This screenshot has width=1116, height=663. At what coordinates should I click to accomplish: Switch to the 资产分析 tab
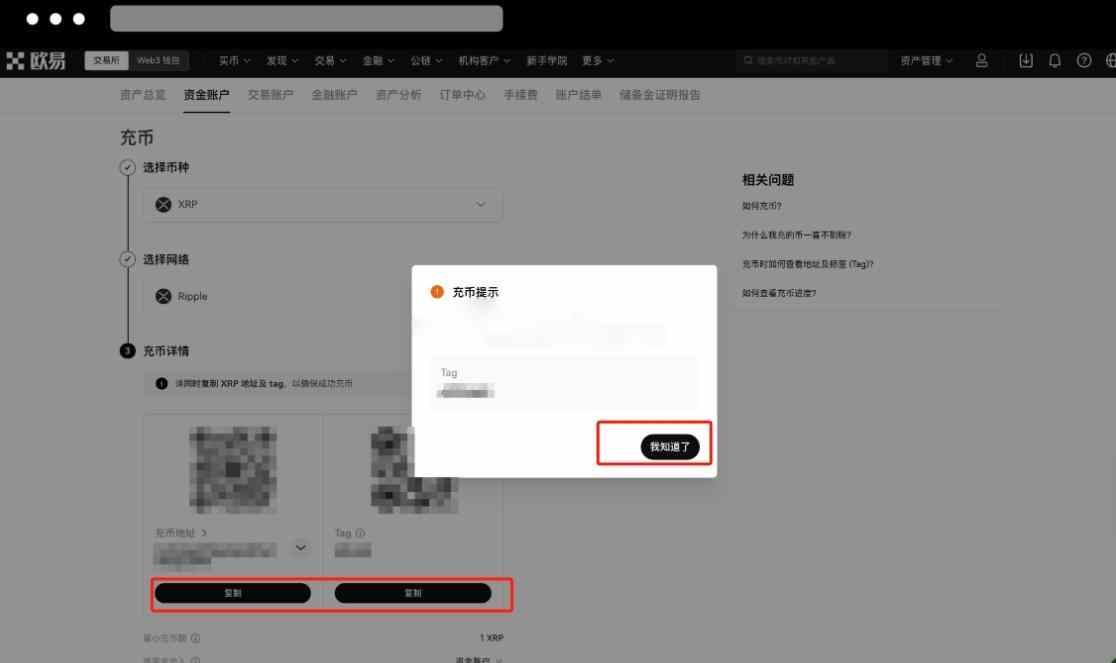[399, 95]
